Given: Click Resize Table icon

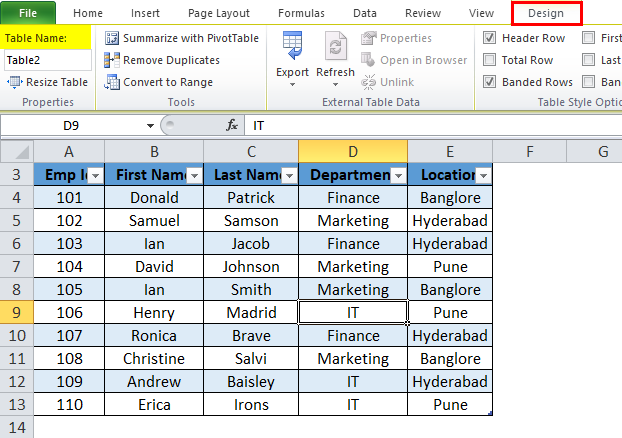Looking at the screenshot, I should 15,82.
